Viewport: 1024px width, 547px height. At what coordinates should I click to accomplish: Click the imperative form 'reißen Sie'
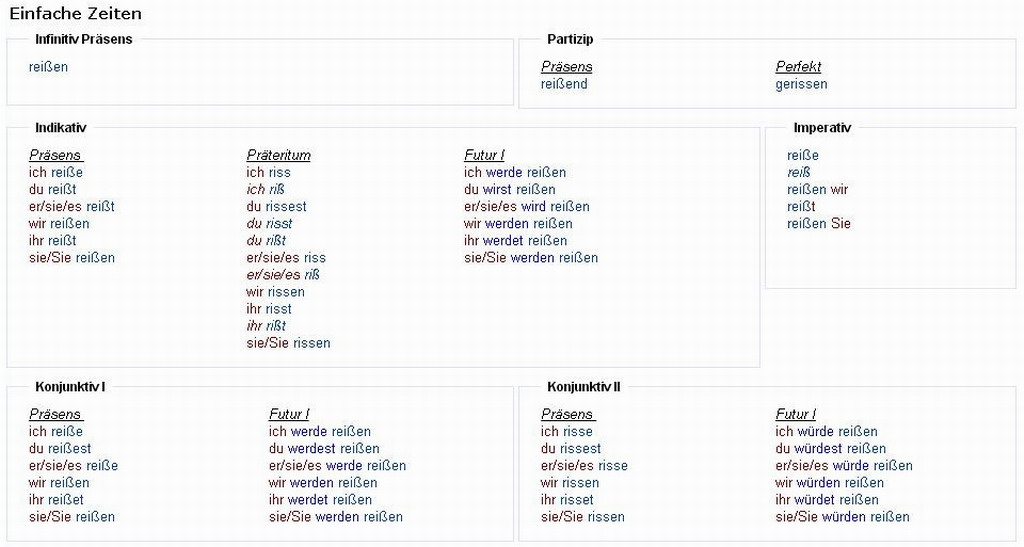818,223
